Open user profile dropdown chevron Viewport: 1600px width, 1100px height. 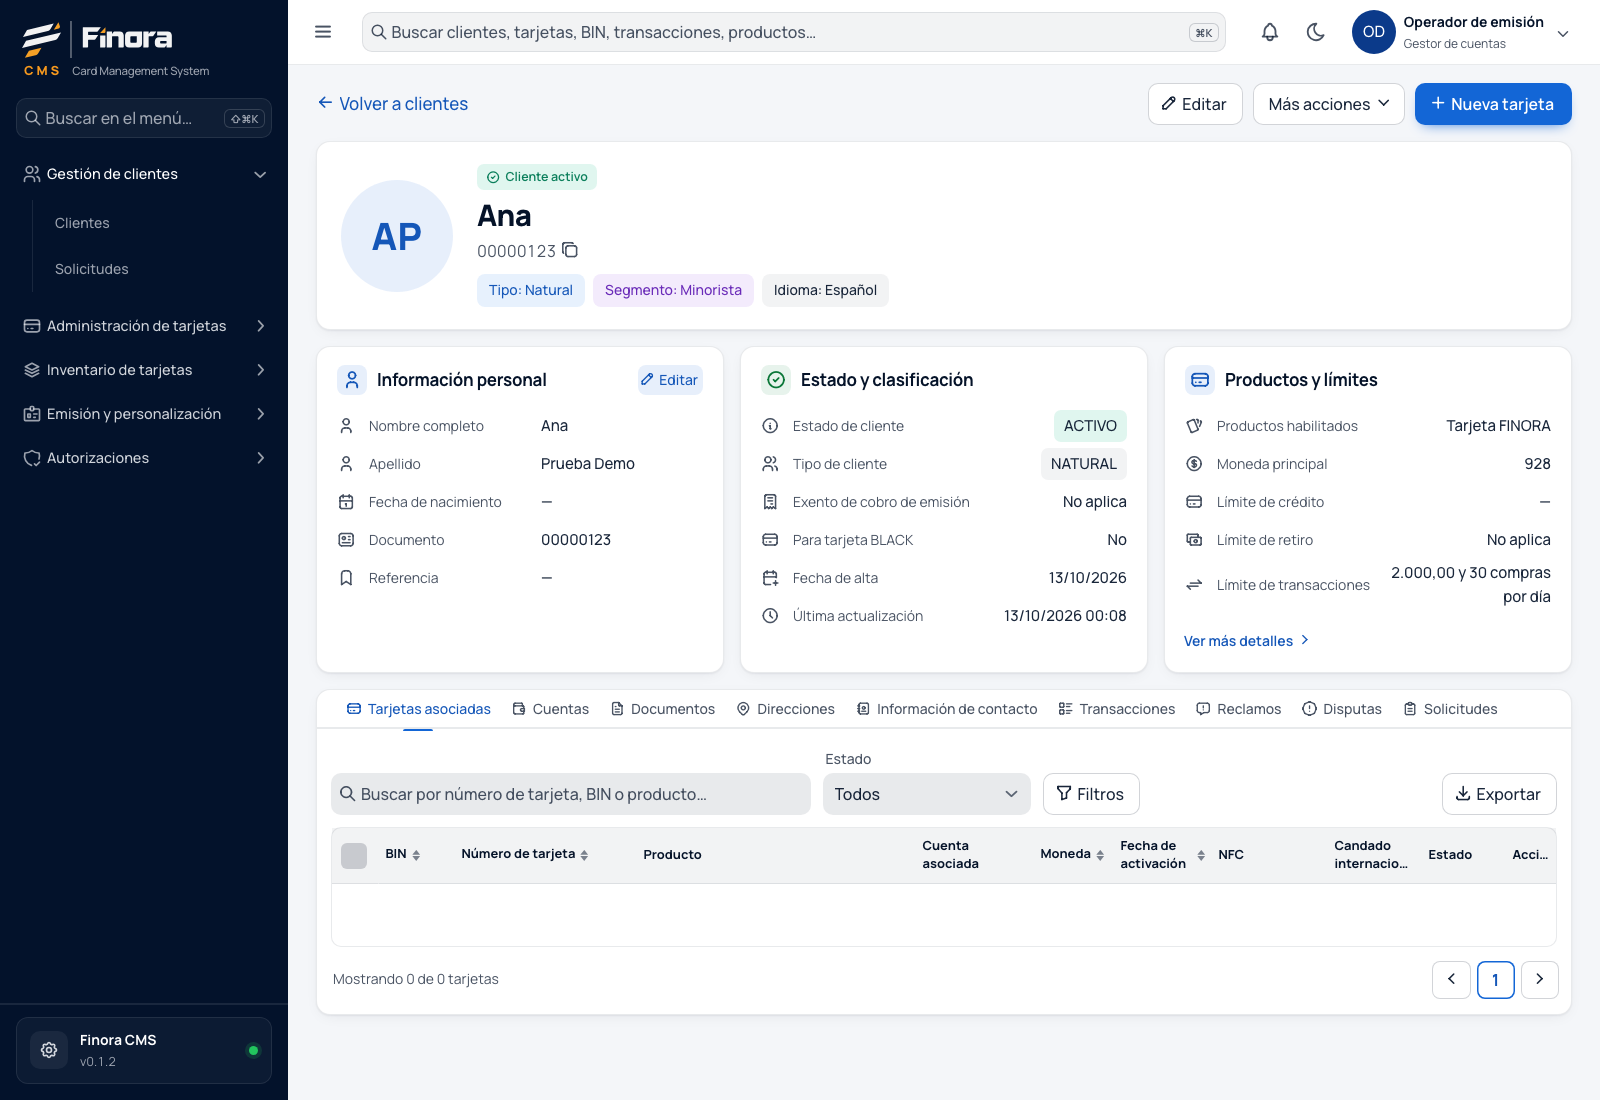pos(1563,33)
